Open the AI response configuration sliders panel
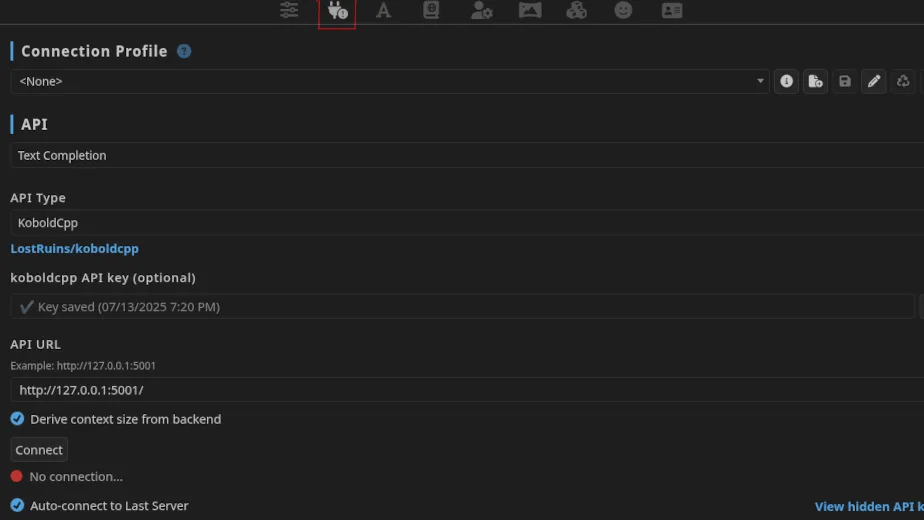The width and height of the screenshot is (924, 520). tap(289, 10)
